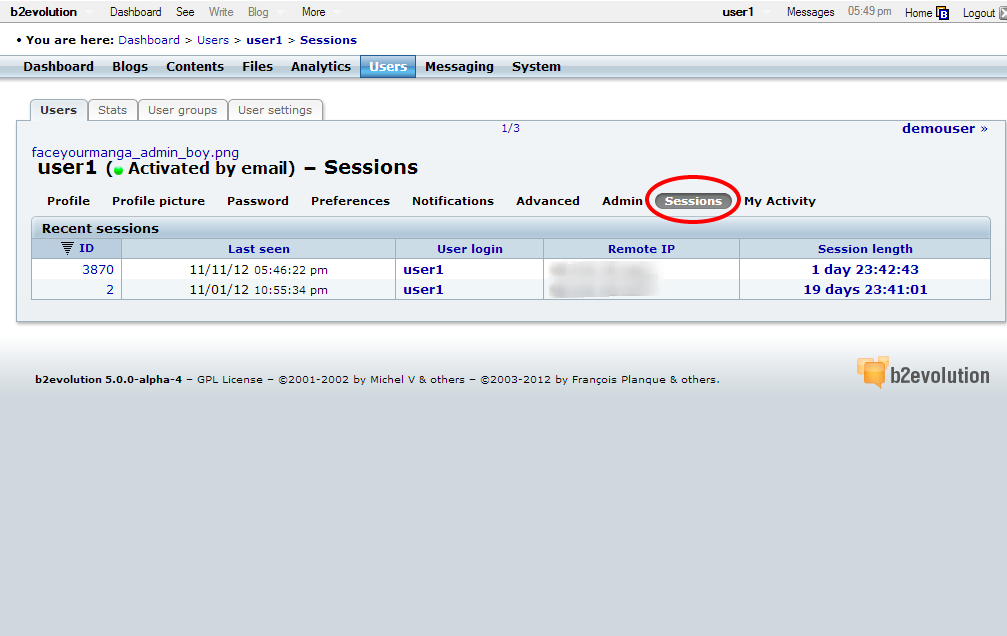Click the last seen value 11/01/12 10:55:34 pm
Viewport: 1007px width, 636px height.
pos(258,290)
